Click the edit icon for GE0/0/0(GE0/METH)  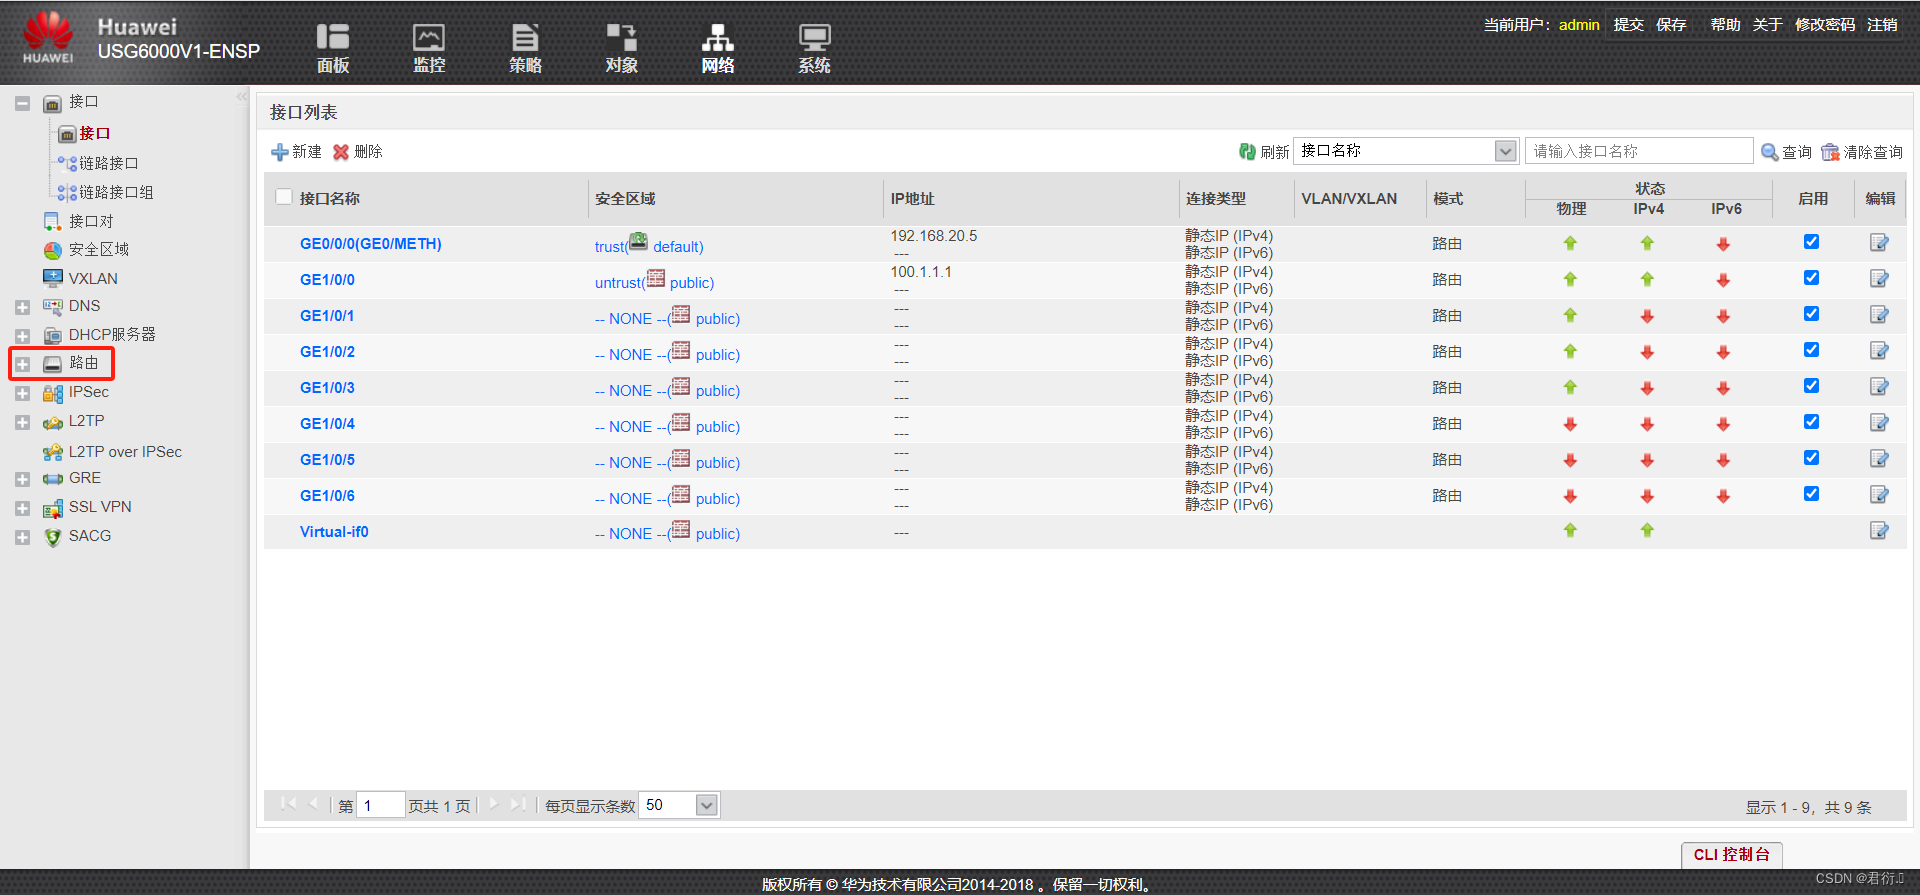[1879, 243]
